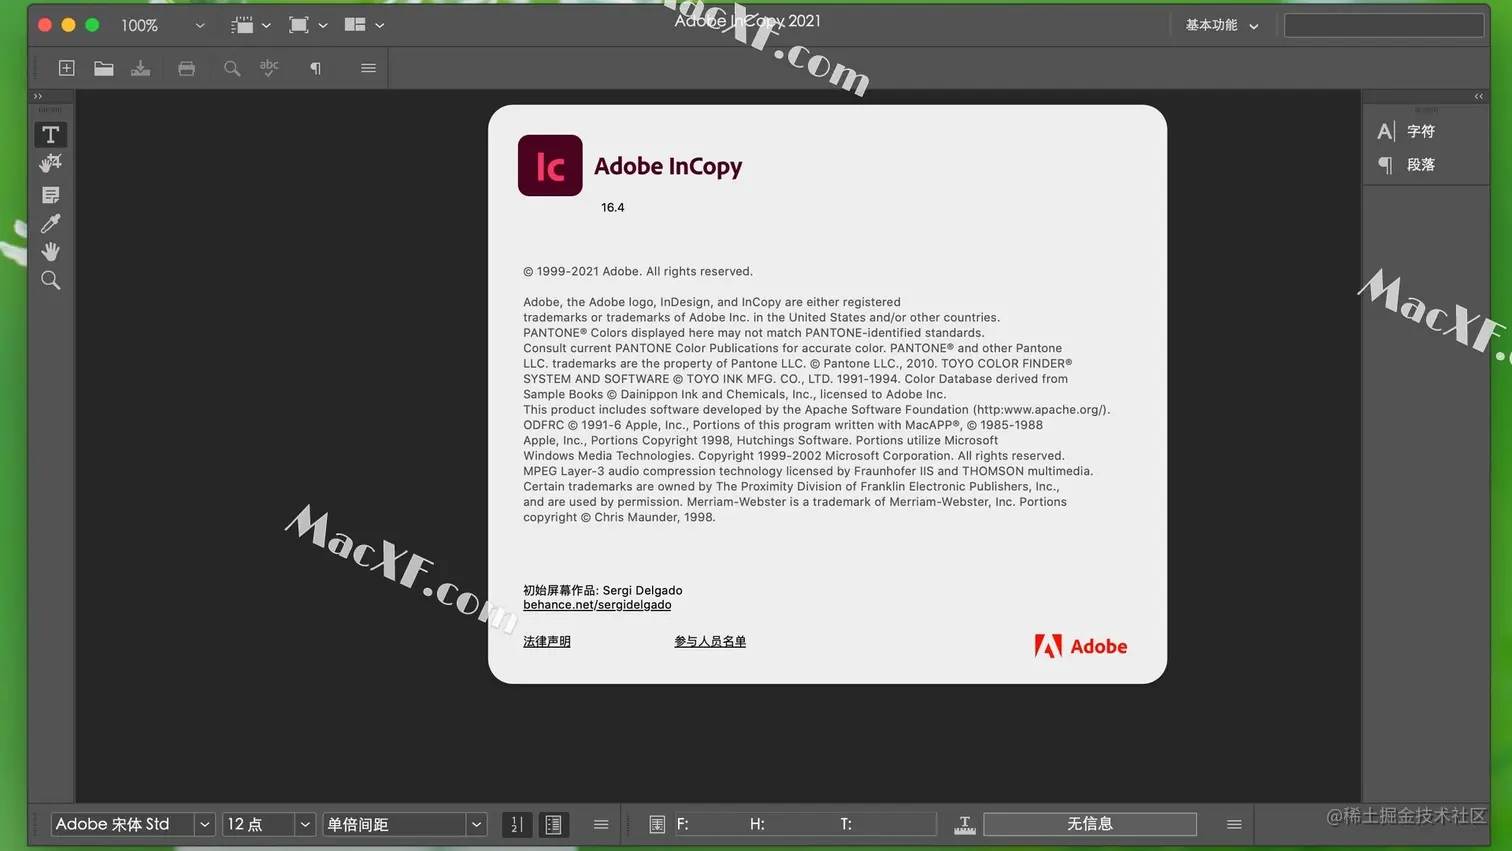Click the 无信息 copyfit progress field
The image size is (1512, 851).
point(1090,824)
